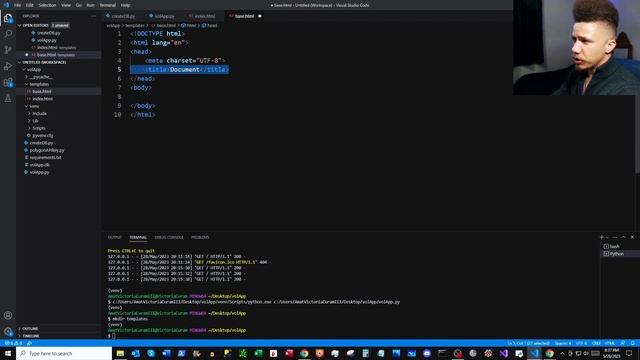
Task: Maximize the terminal panel size
Action: pos(624,237)
